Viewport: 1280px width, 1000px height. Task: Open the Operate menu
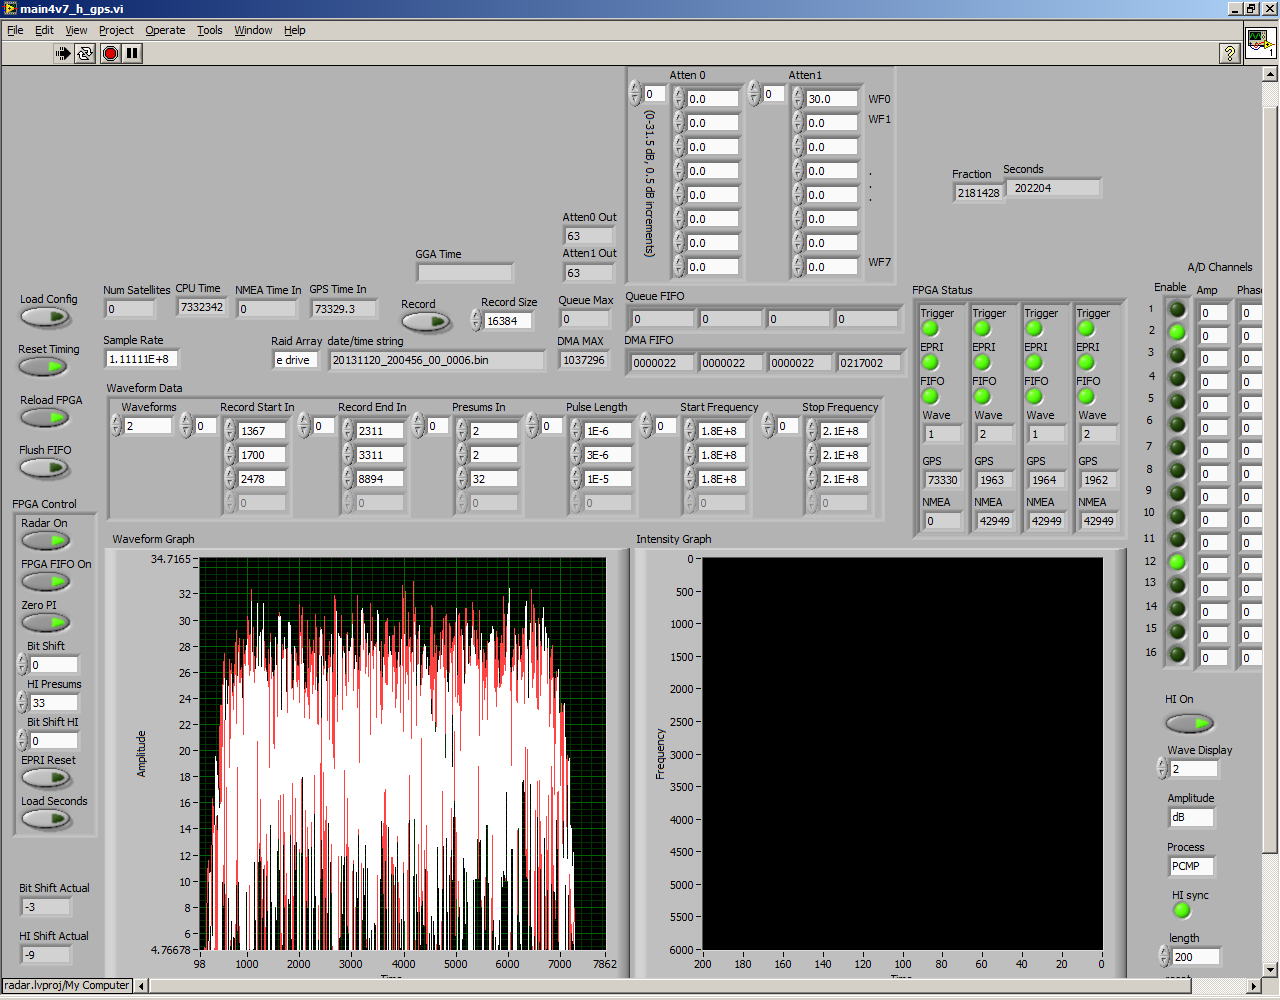click(165, 30)
